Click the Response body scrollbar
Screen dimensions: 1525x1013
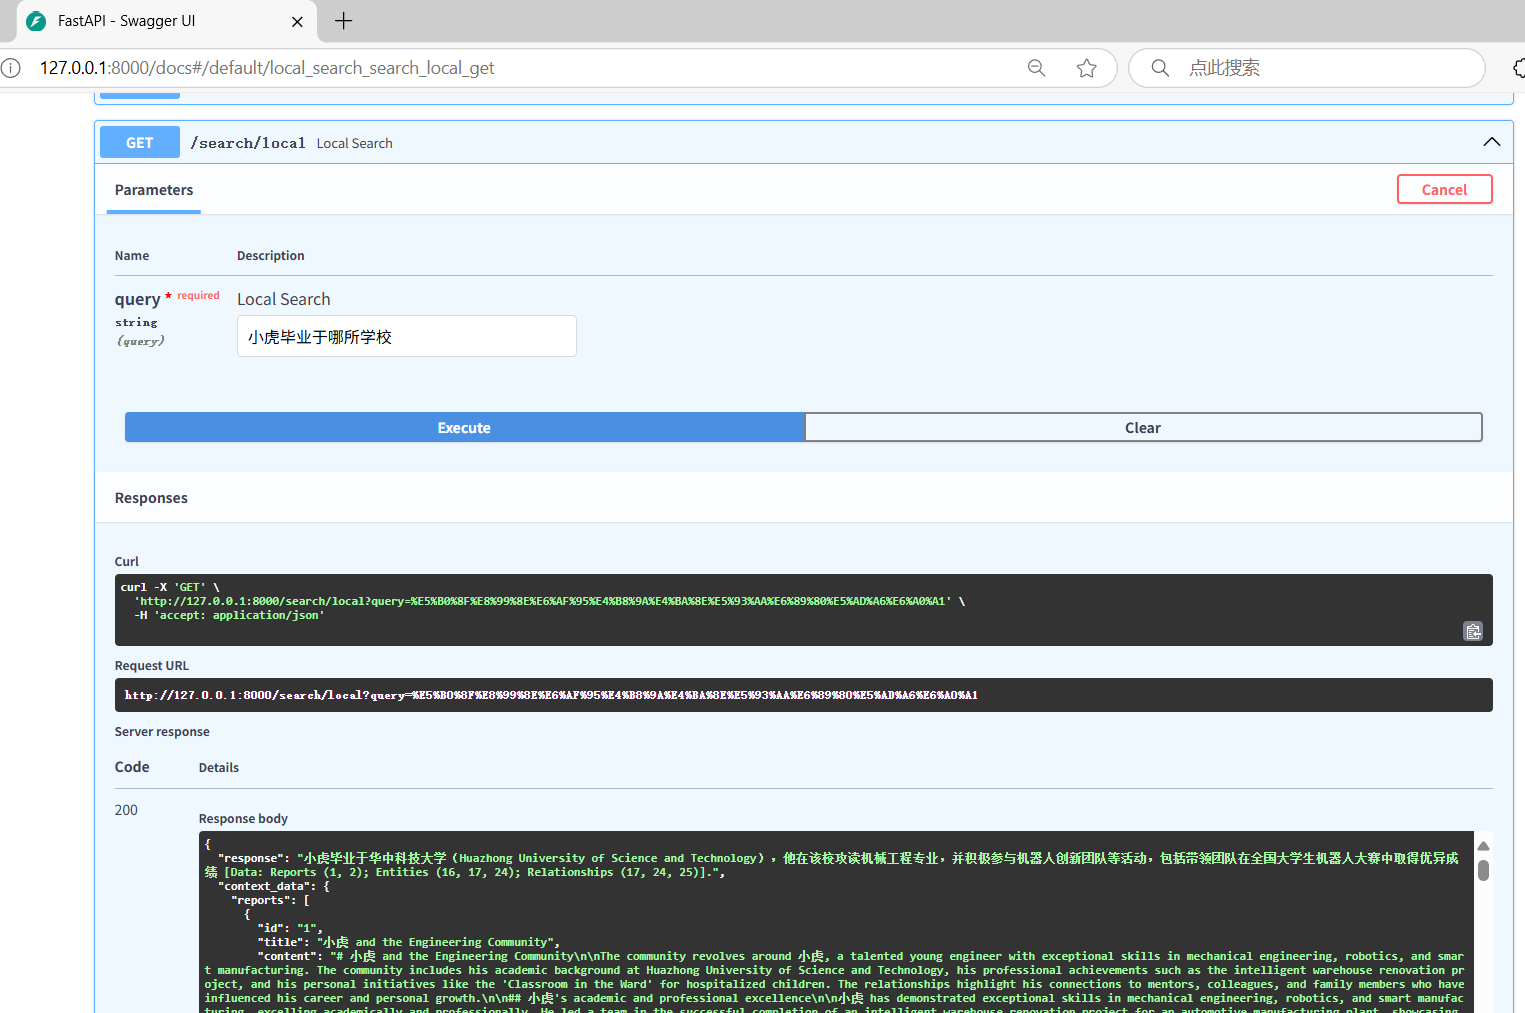tap(1482, 870)
